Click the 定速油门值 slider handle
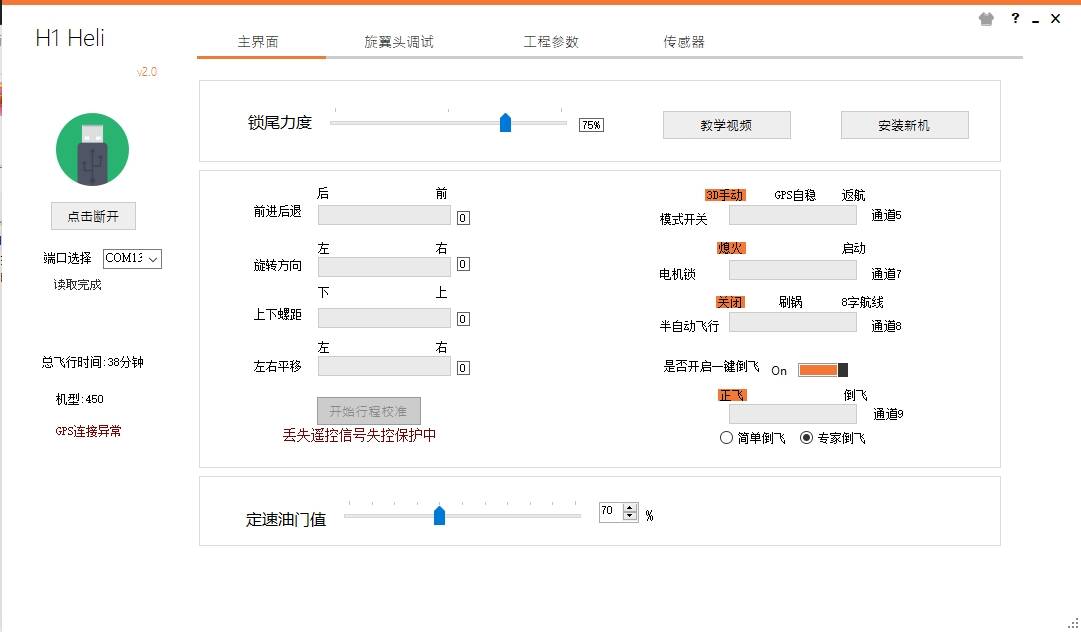 [439, 515]
